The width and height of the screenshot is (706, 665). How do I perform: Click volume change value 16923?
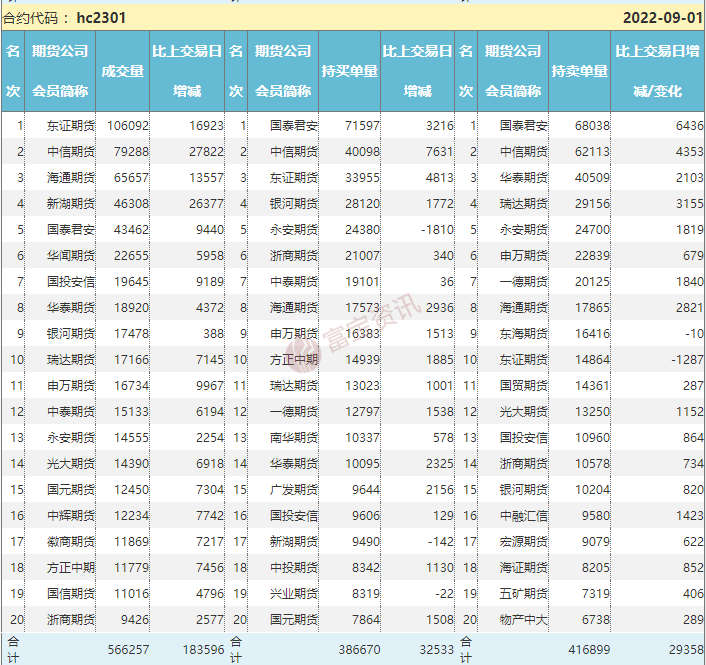(x=206, y=126)
